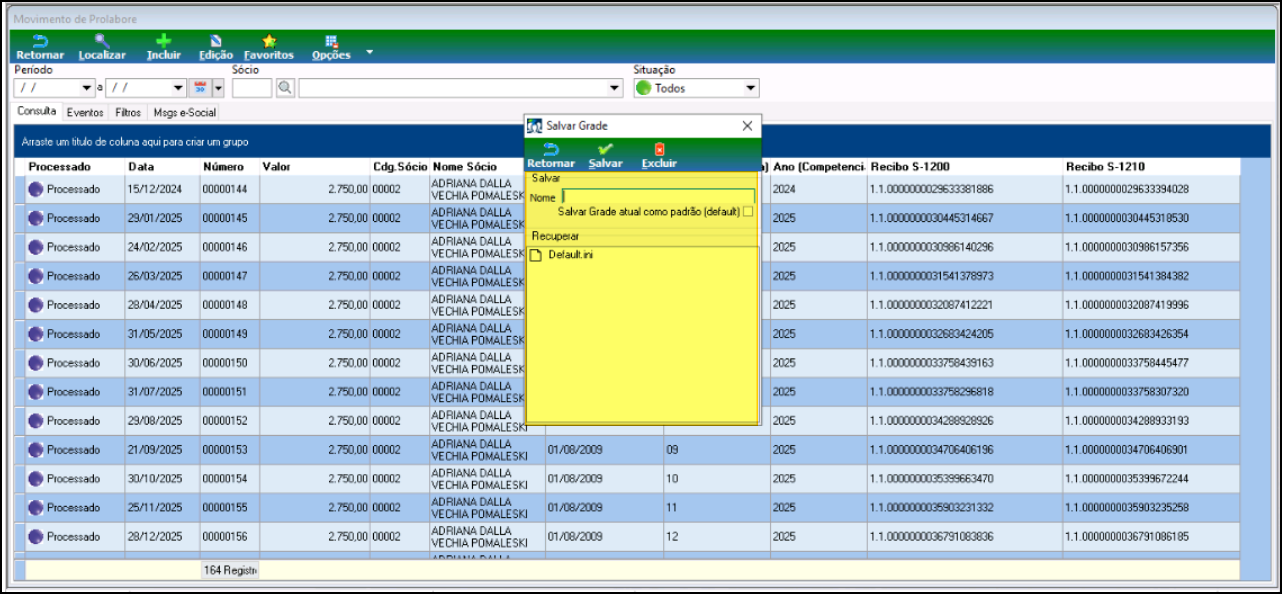
Task: Switch to the Eventos tab
Action: (x=85, y=113)
